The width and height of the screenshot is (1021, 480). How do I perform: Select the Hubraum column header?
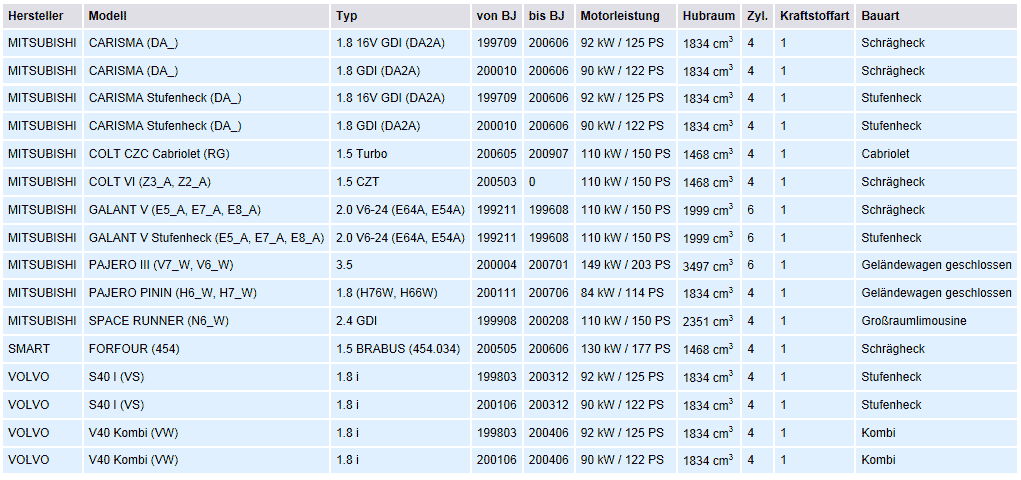709,16
